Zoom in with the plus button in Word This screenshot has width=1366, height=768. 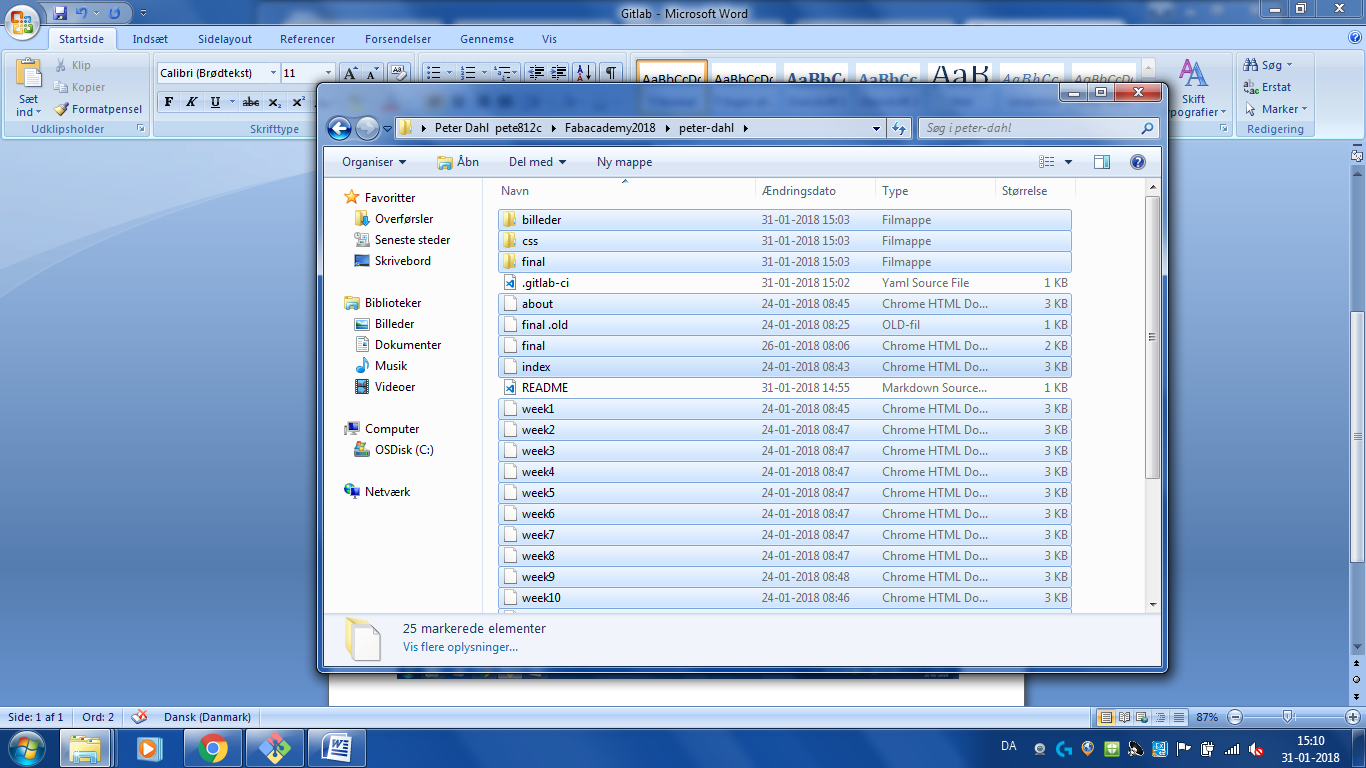tap(1352, 717)
